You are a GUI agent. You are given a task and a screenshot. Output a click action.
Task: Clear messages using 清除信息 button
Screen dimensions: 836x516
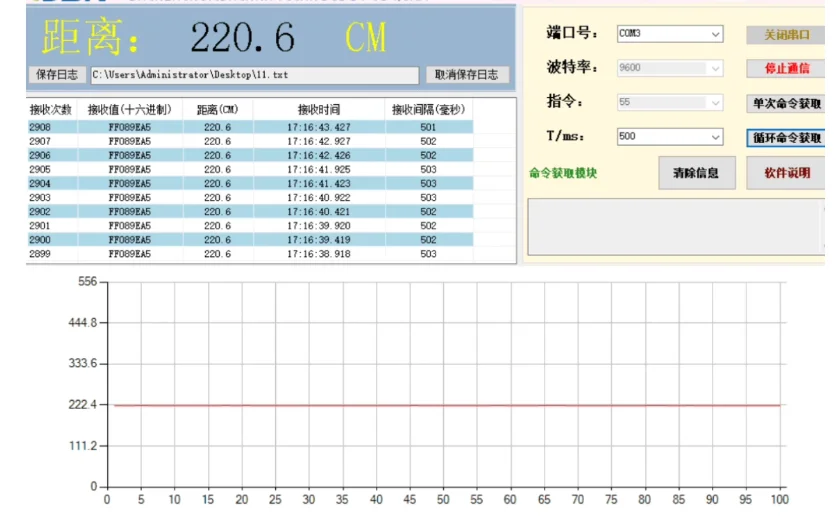click(x=697, y=172)
